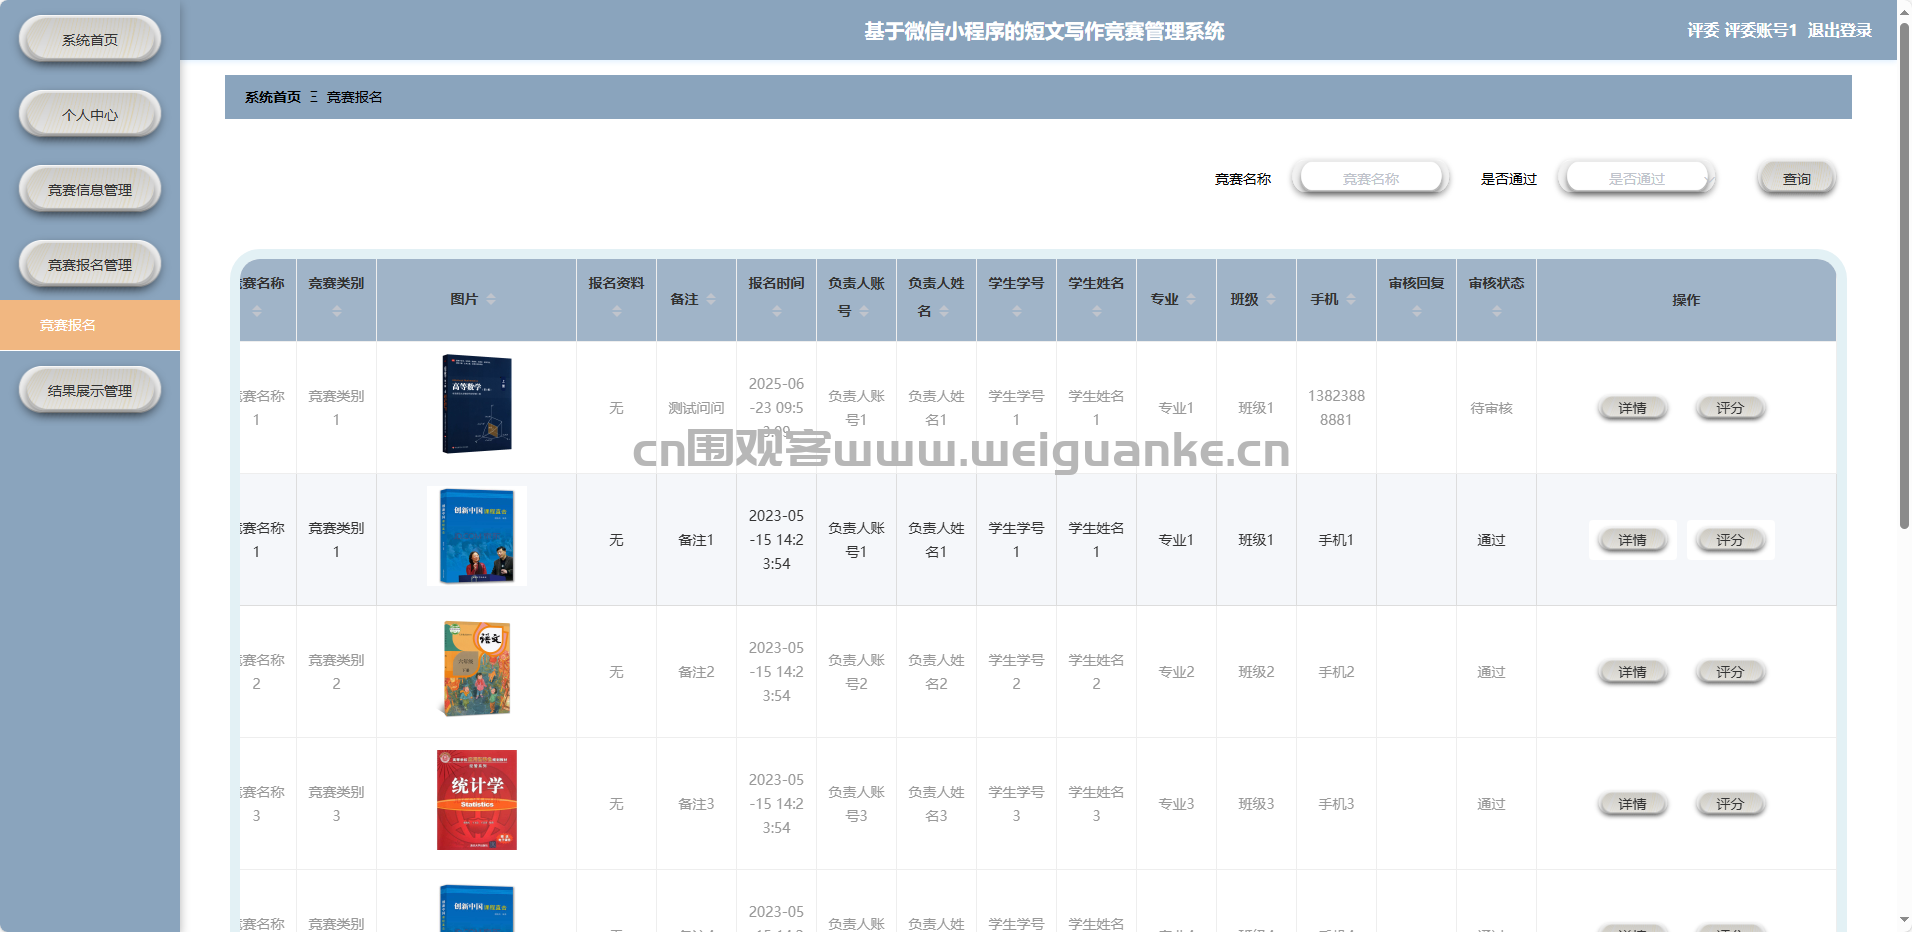Click the 查询 search button
This screenshot has height=932, width=1912.
(1797, 178)
